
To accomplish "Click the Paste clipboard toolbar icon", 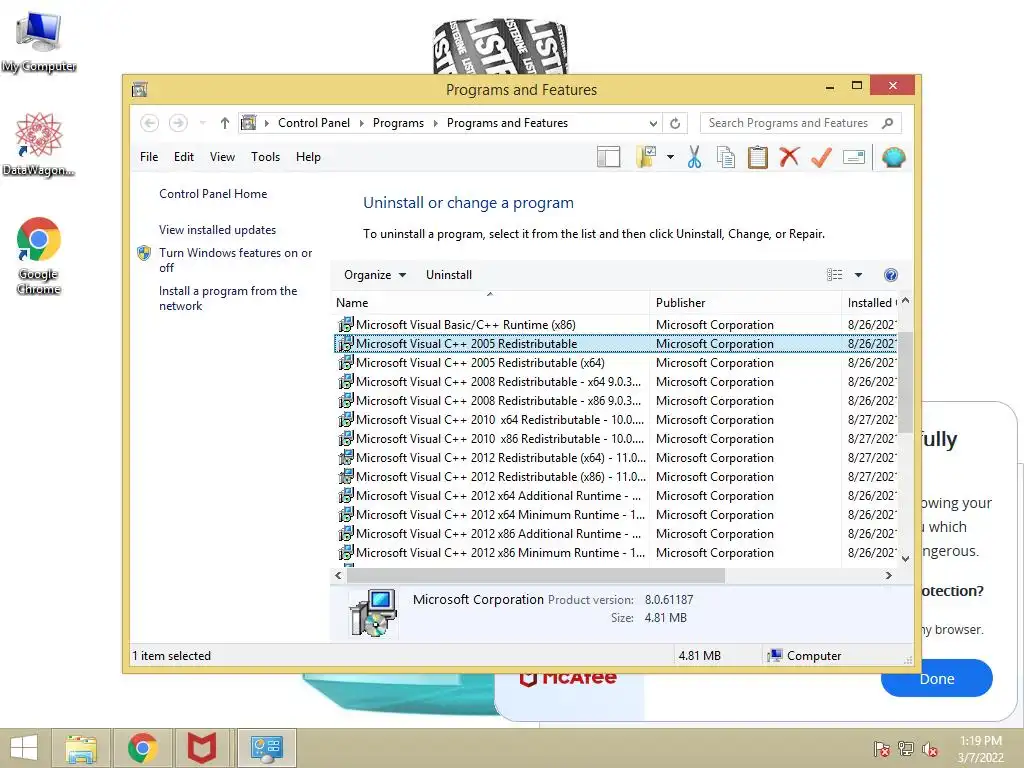I will pyautogui.click(x=758, y=157).
